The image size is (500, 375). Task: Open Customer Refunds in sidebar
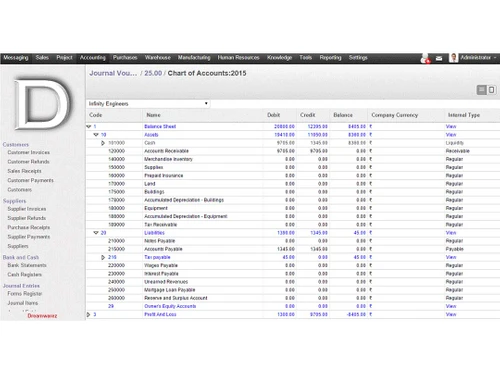click(28, 162)
